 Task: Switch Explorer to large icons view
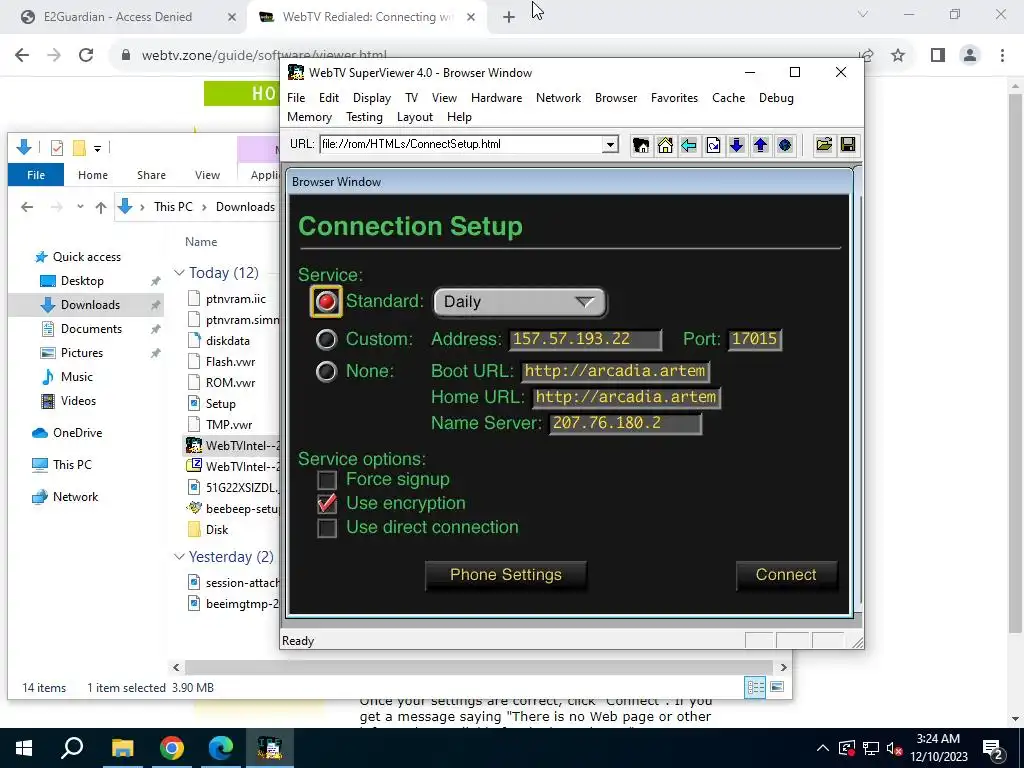[776, 687]
